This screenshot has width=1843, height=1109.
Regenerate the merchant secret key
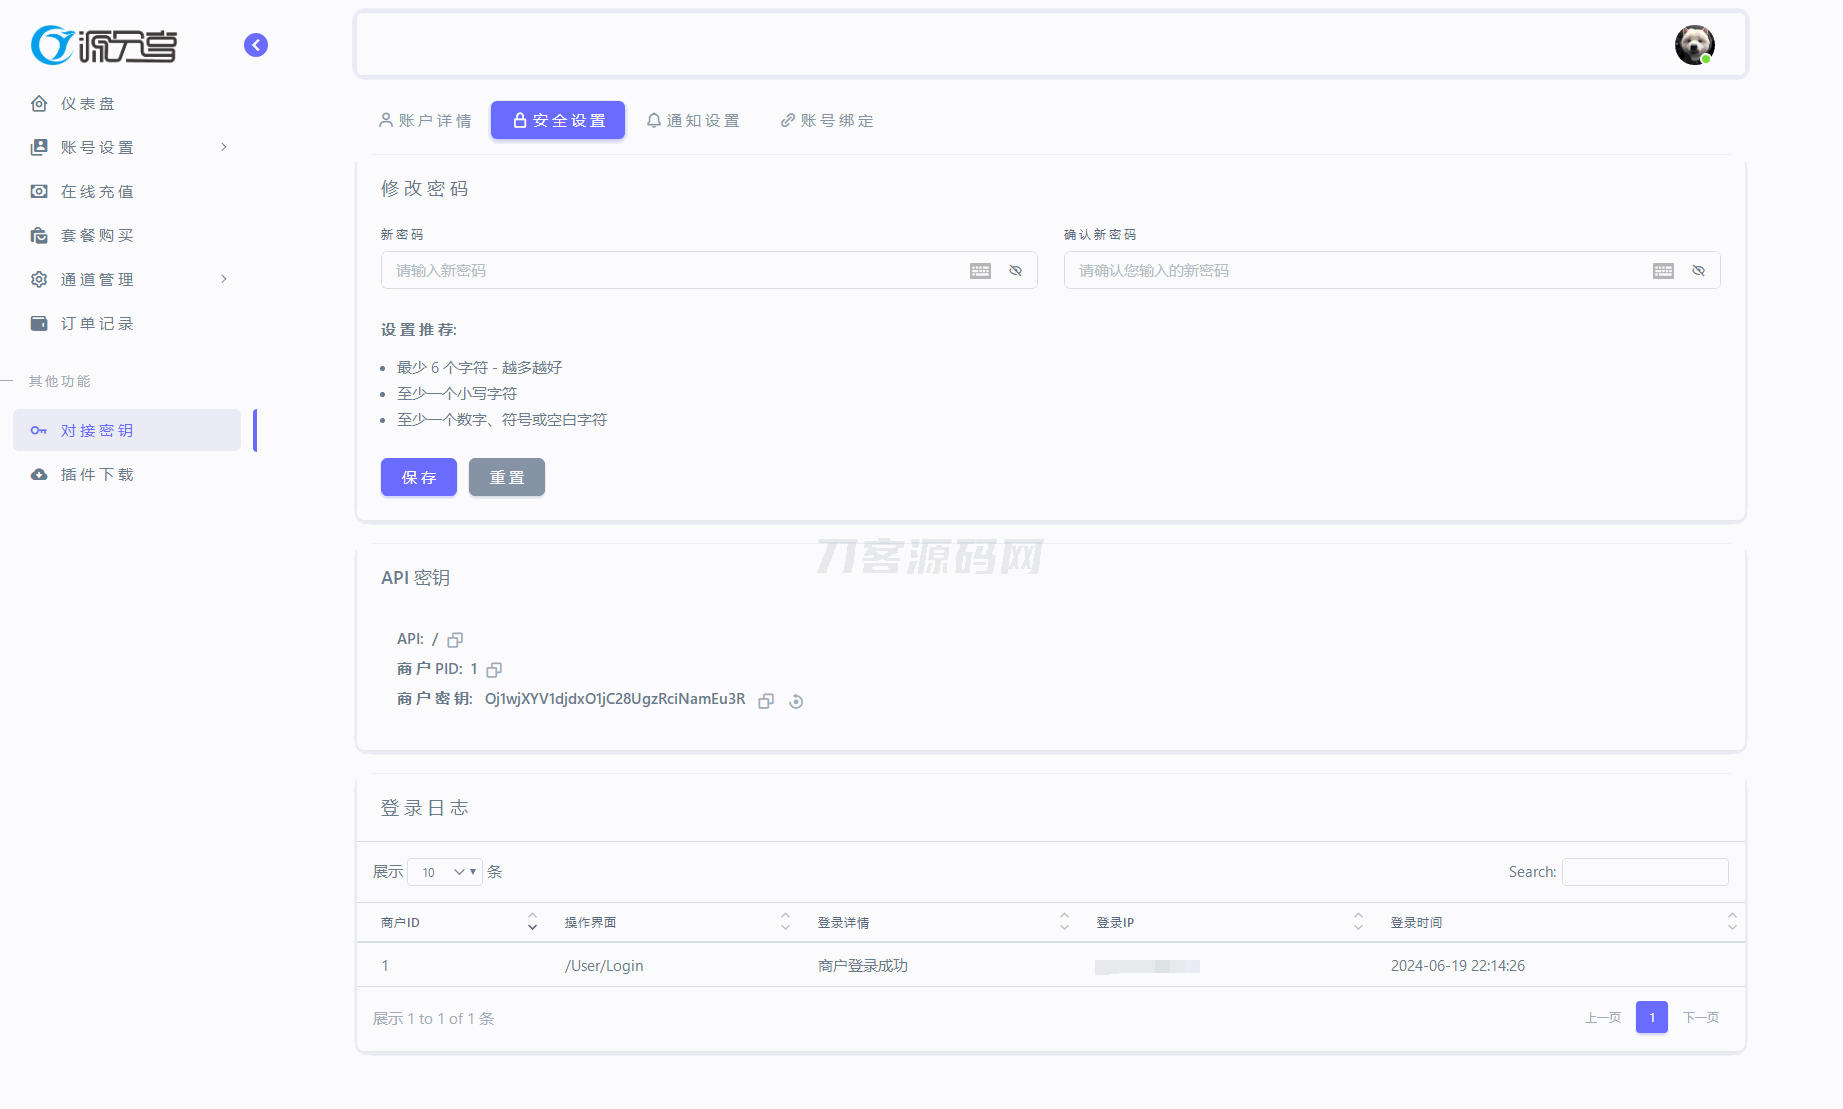pyautogui.click(x=796, y=701)
